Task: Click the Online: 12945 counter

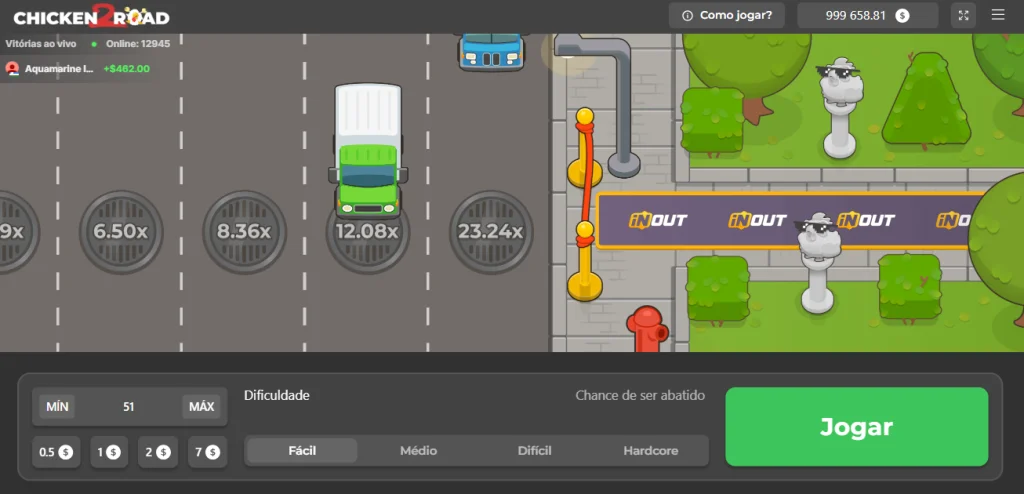Action: tap(138, 44)
